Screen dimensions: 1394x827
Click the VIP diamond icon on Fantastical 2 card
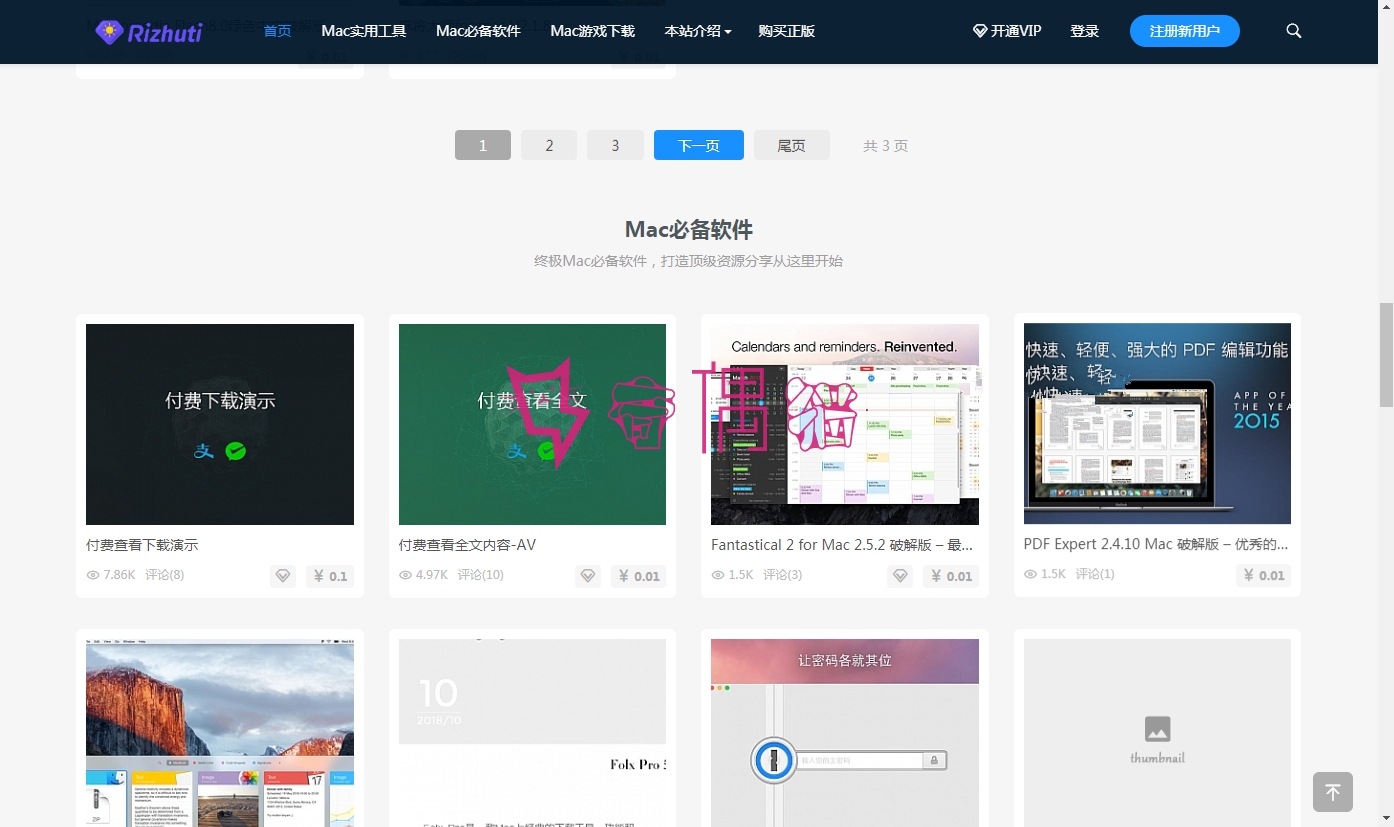click(x=900, y=576)
